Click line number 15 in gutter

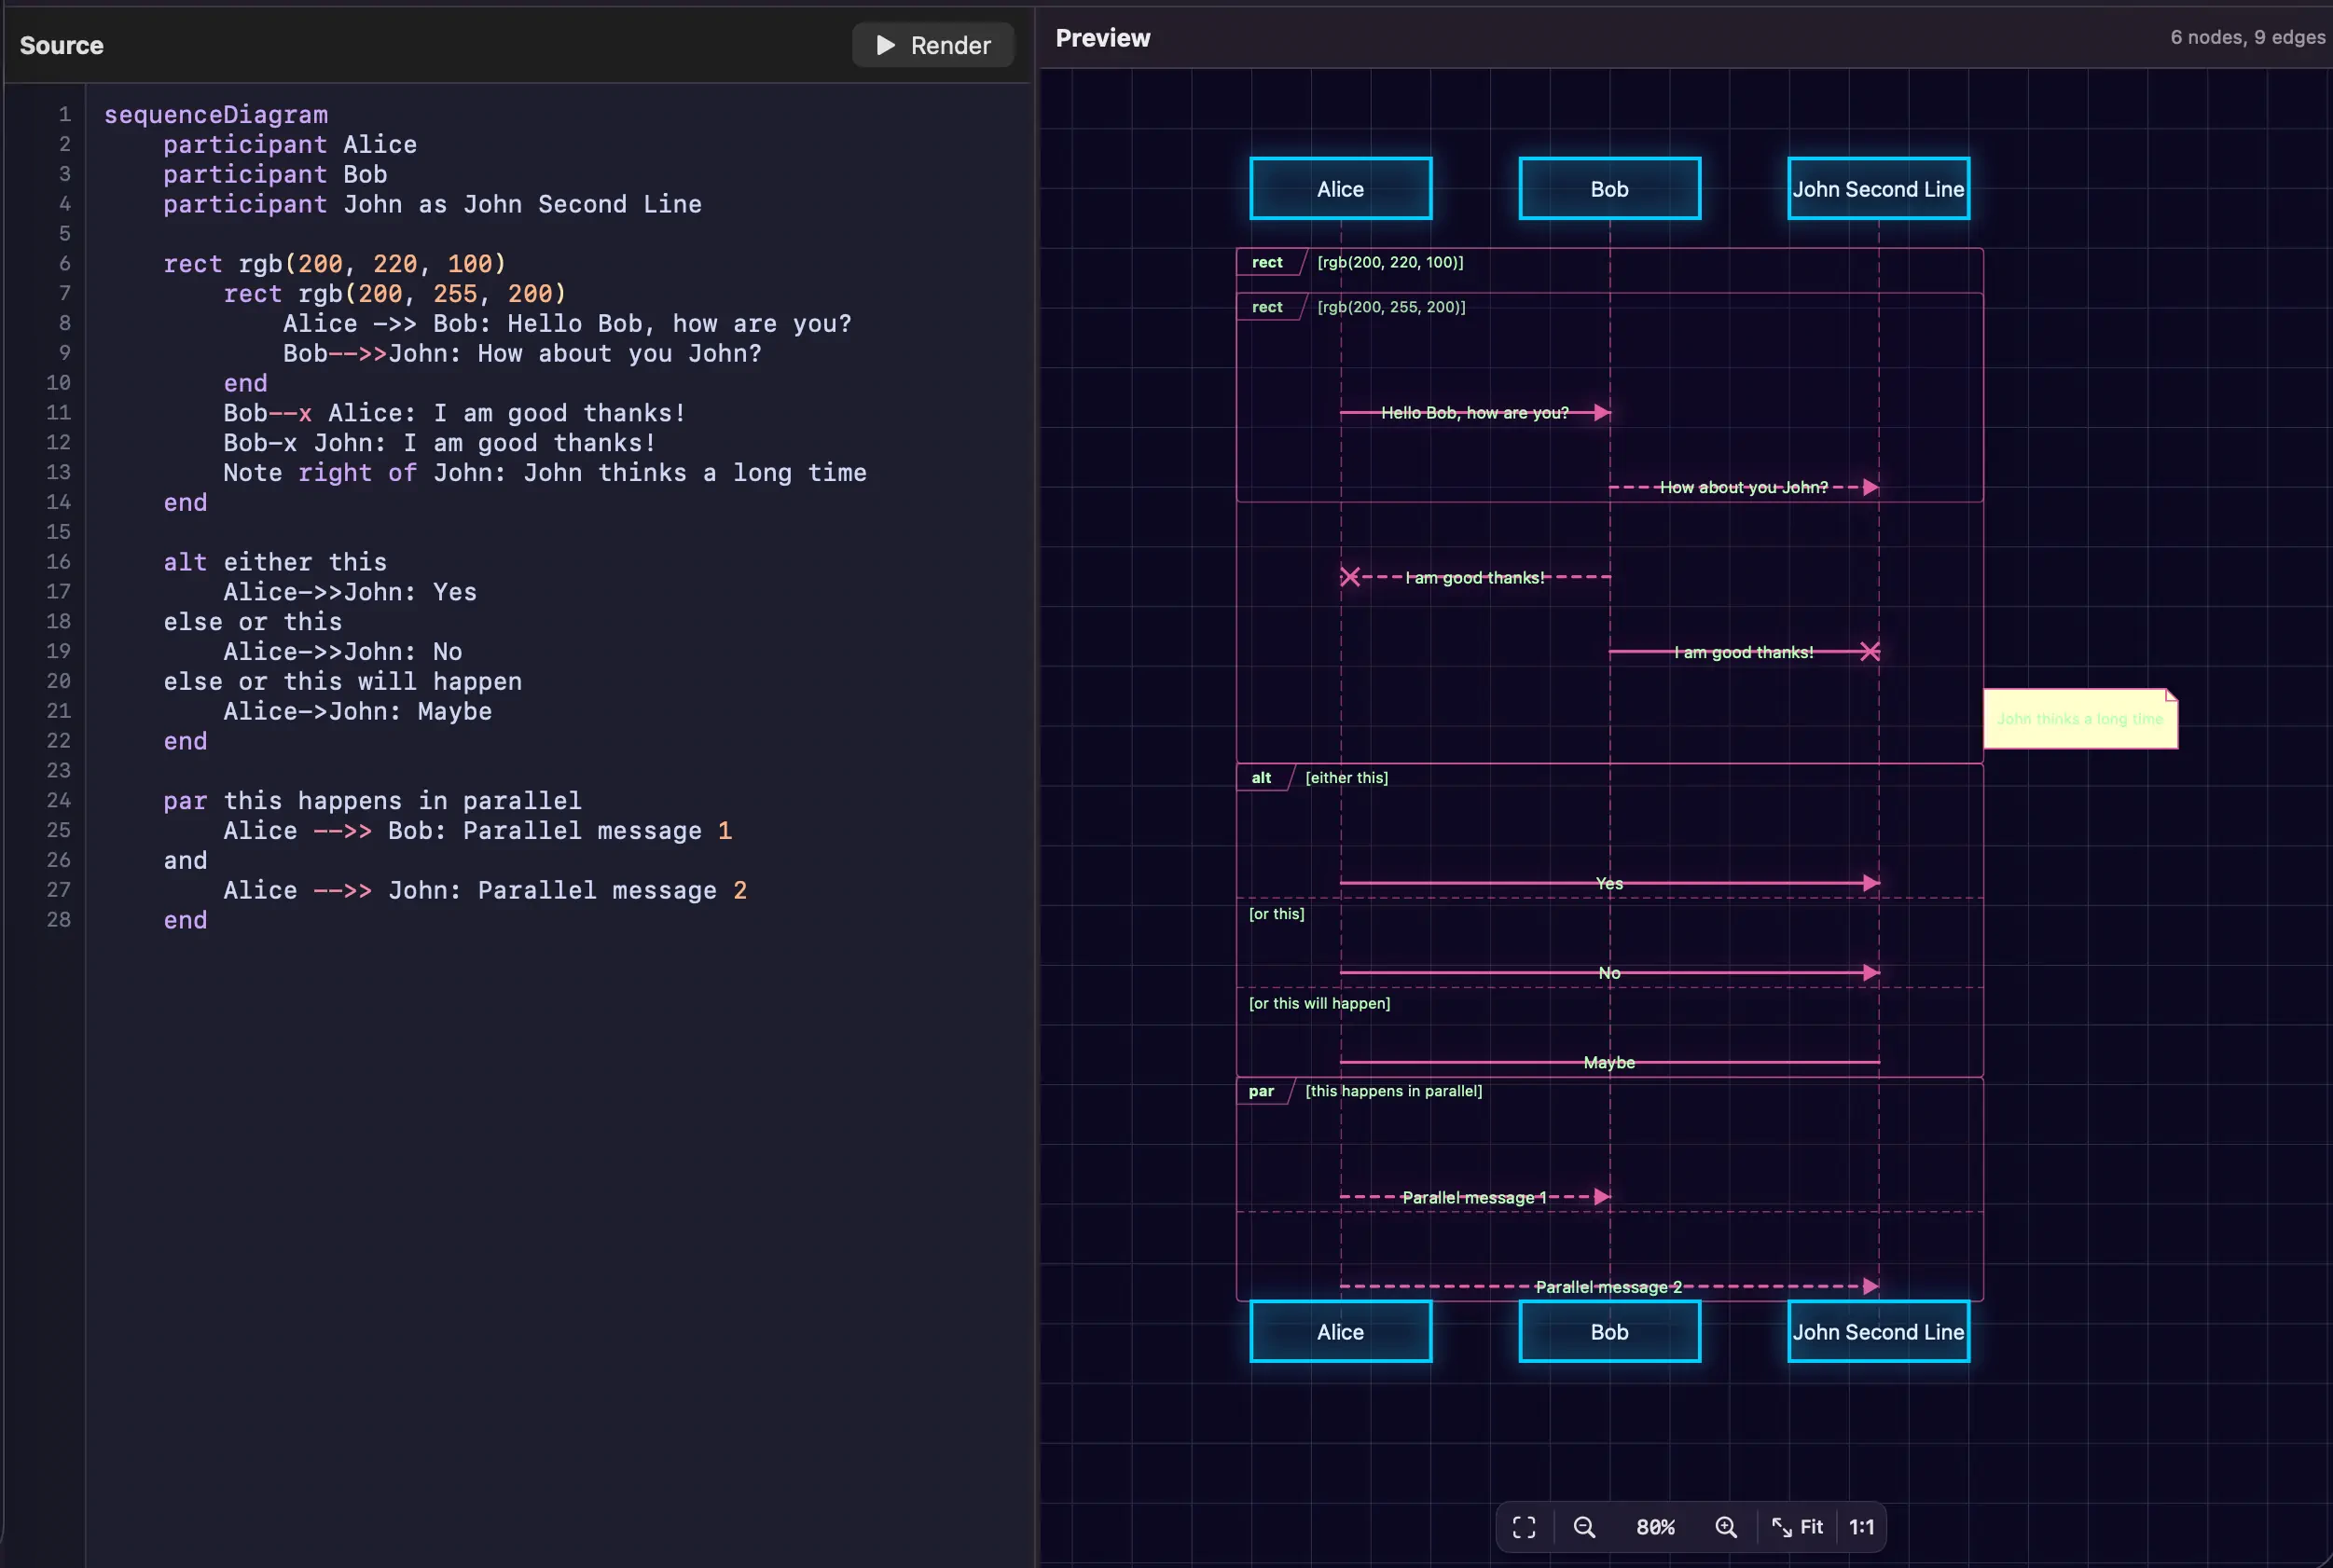tap(58, 532)
